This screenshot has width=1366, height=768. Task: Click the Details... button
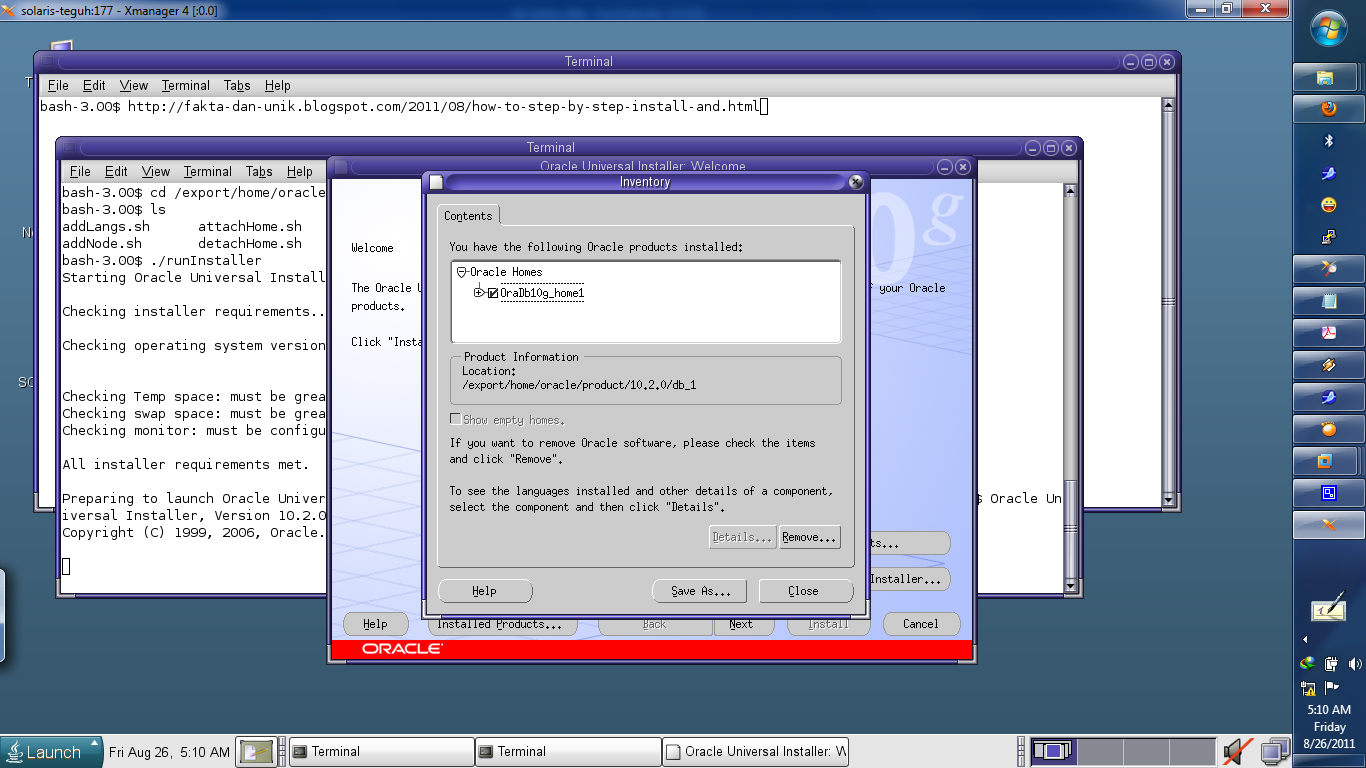click(x=742, y=537)
